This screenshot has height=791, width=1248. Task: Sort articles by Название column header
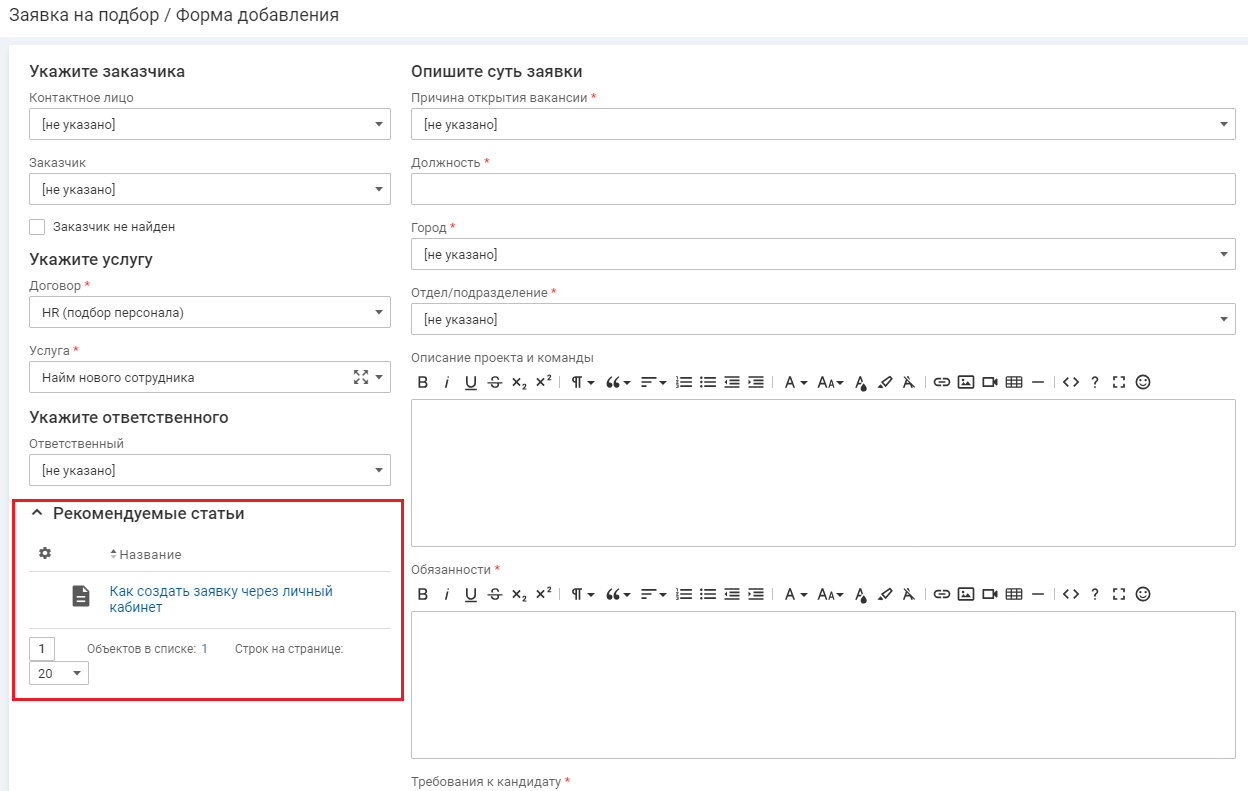[x=149, y=554]
